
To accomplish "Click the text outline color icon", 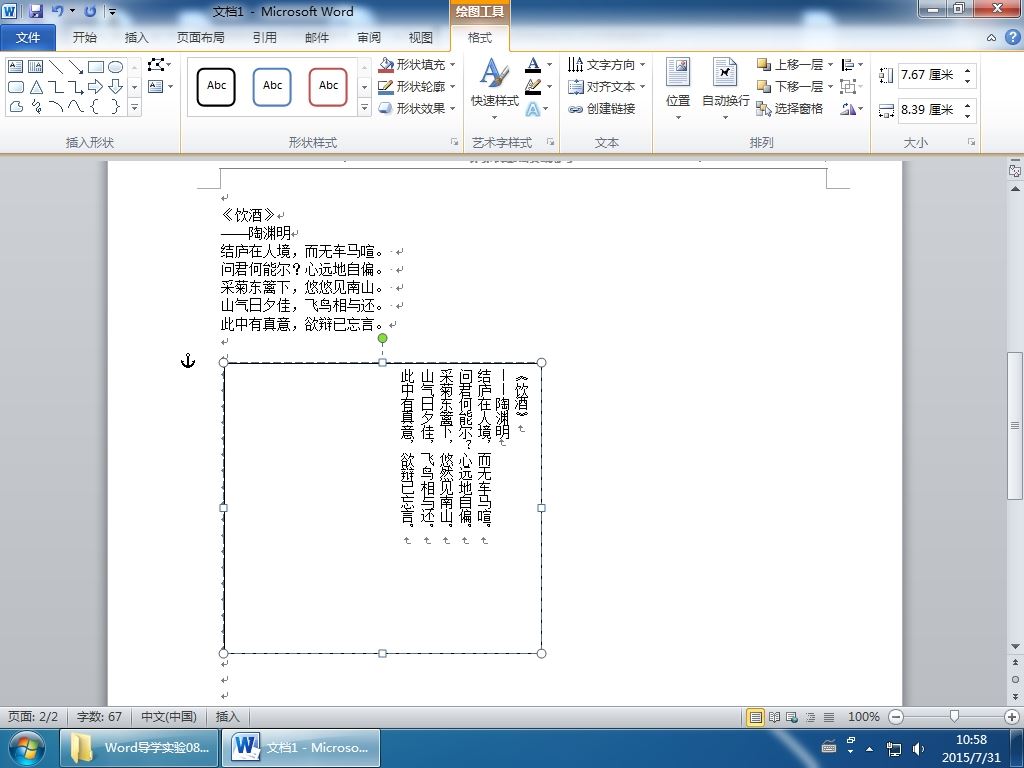I will point(533,86).
